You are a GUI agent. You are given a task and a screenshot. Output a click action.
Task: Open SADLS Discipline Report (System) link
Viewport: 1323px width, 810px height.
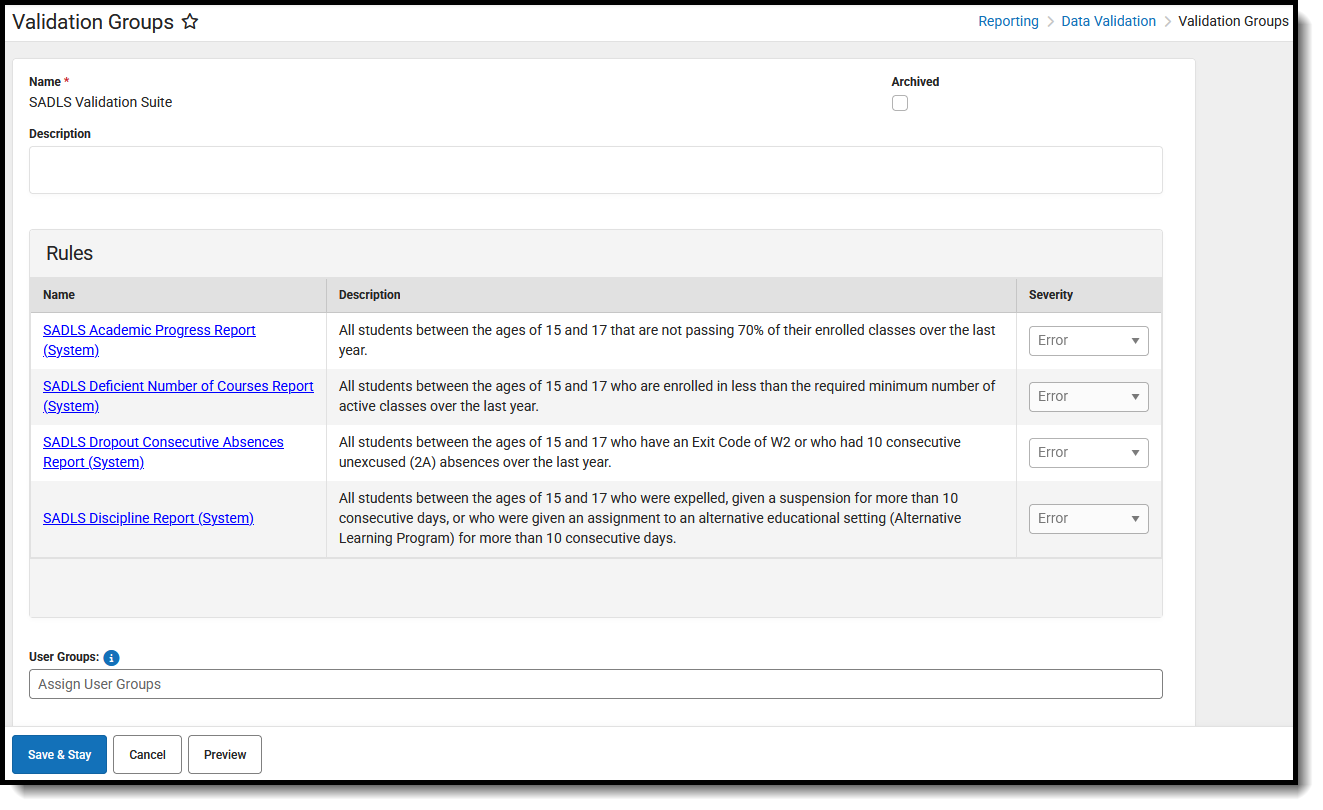click(x=148, y=518)
